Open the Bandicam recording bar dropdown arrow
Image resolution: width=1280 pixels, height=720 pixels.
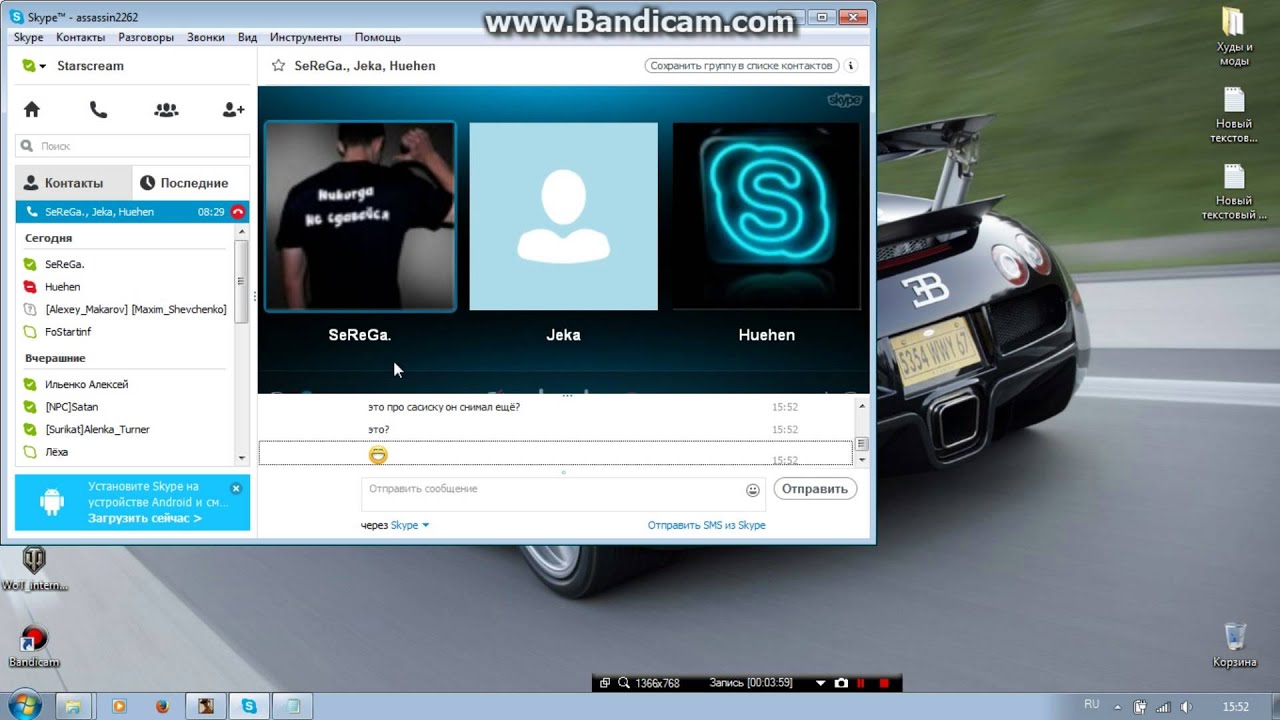click(x=821, y=683)
